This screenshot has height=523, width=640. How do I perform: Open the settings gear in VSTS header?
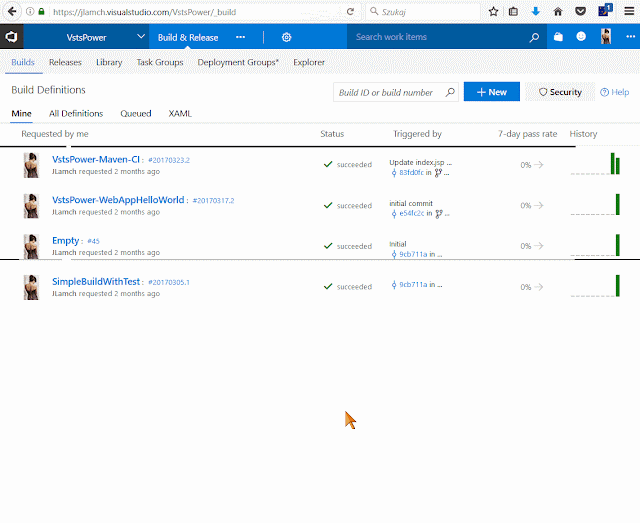click(x=287, y=37)
